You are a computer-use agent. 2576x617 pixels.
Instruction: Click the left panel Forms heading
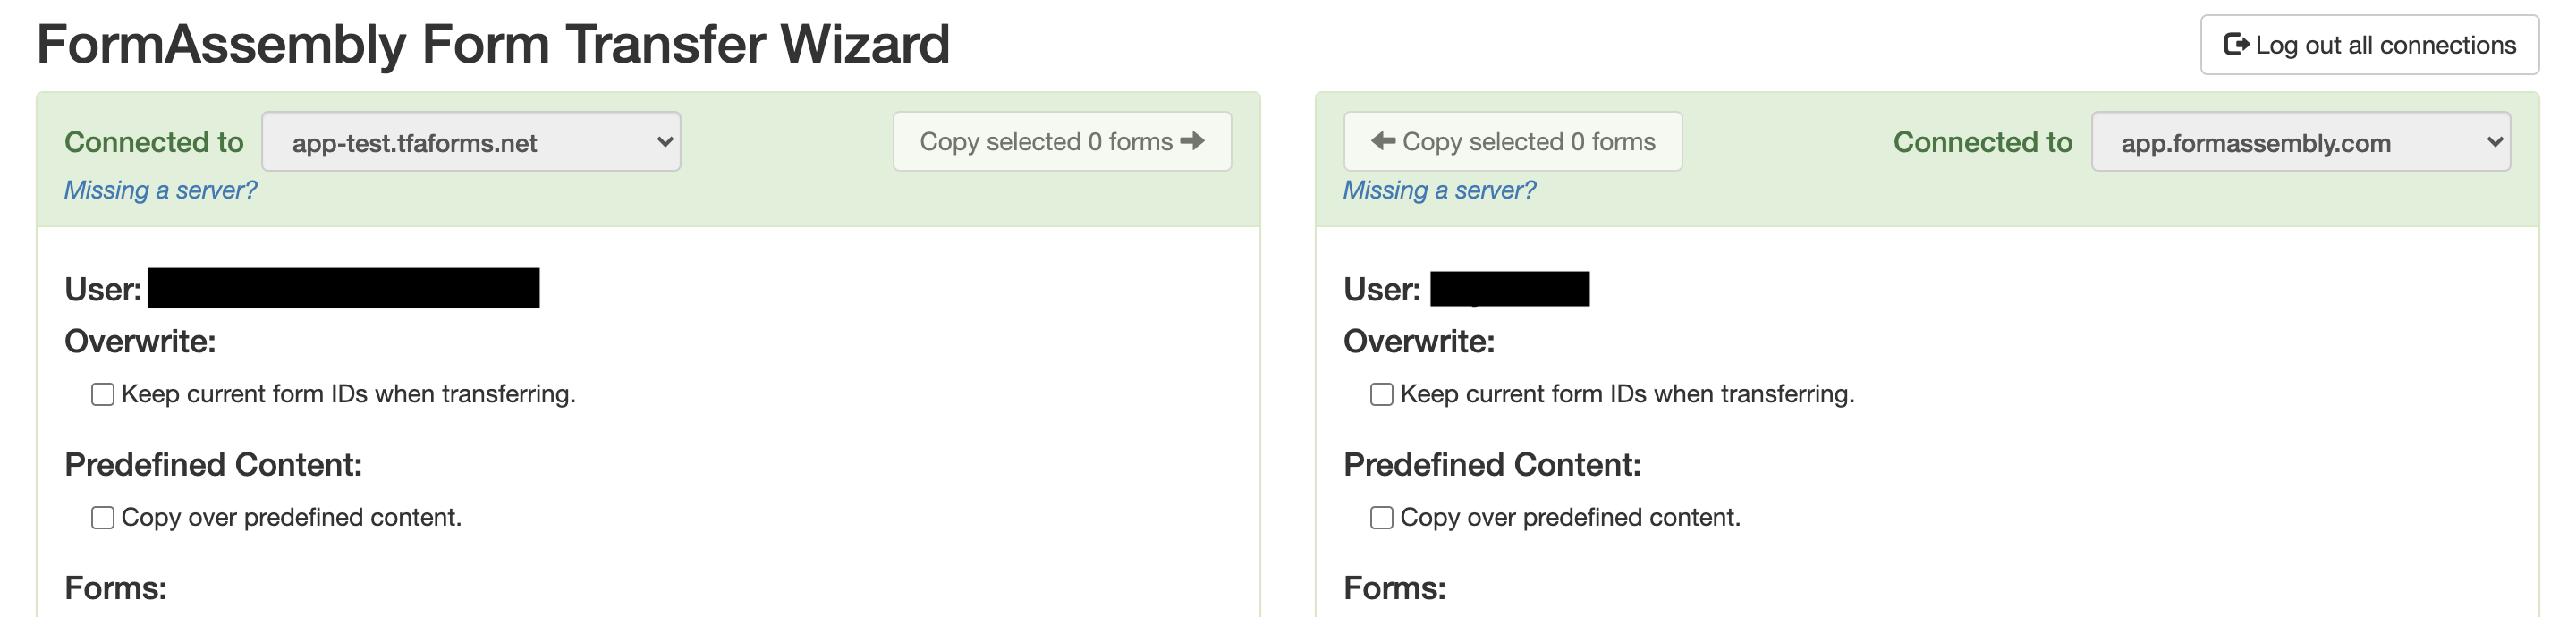pyautogui.click(x=116, y=588)
